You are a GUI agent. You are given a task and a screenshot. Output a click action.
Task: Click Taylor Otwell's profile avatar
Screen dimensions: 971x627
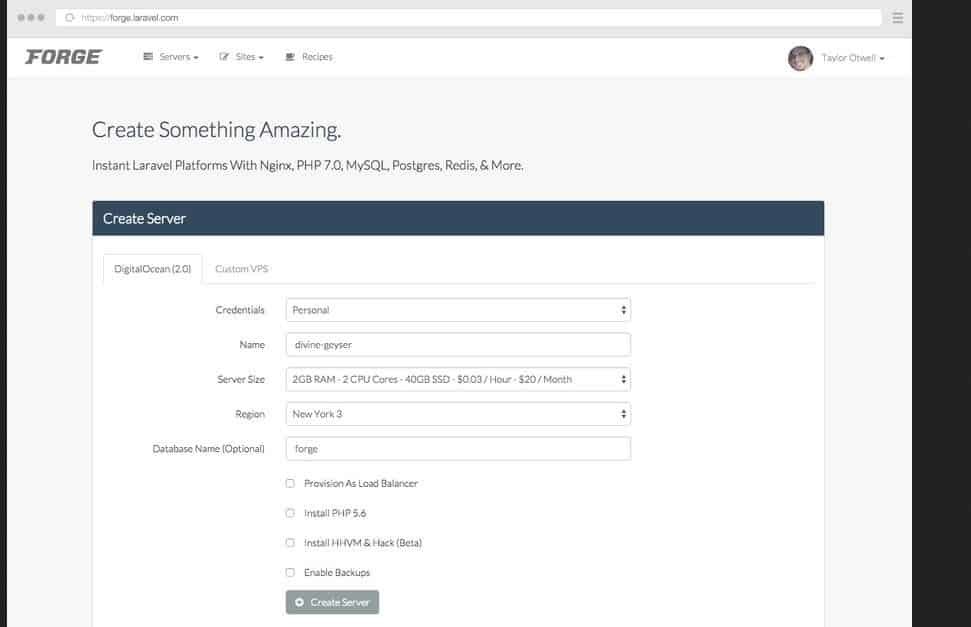(800, 58)
